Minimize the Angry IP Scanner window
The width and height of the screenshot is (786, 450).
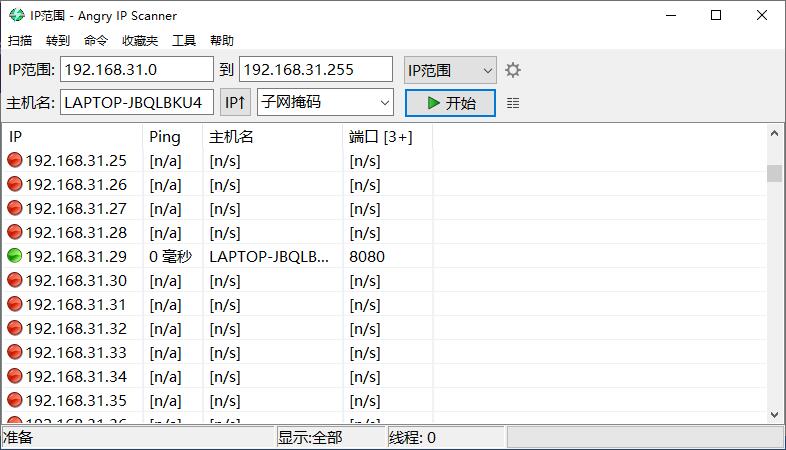point(671,16)
